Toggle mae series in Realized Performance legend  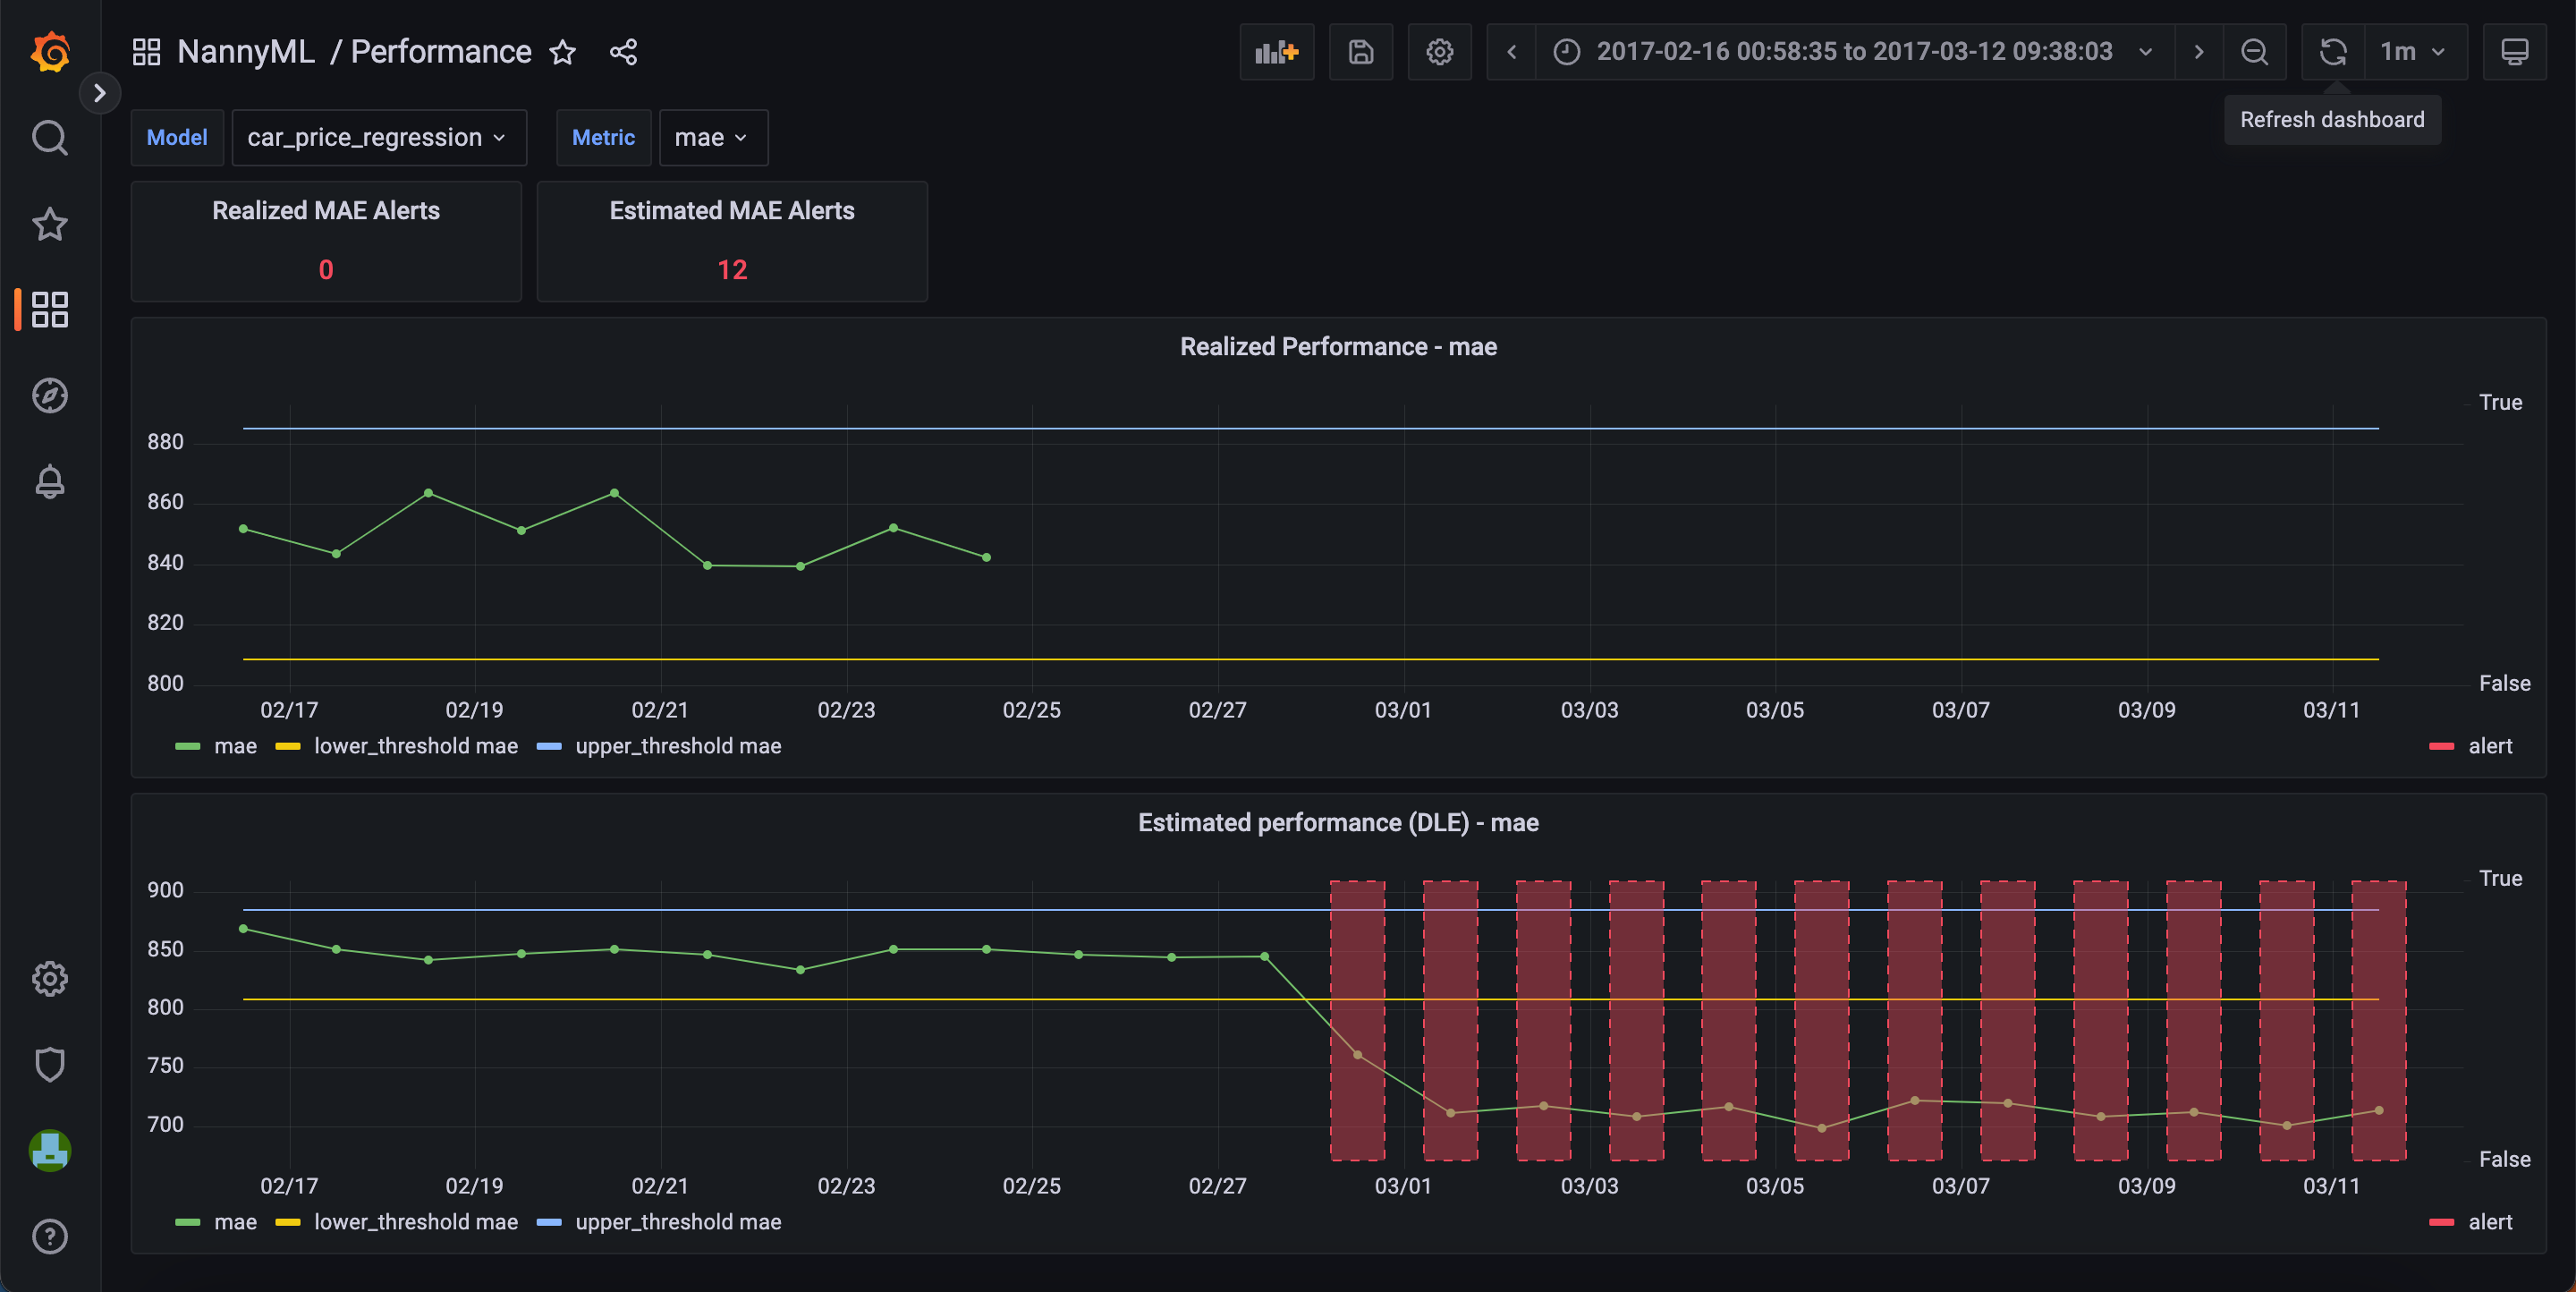235,746
